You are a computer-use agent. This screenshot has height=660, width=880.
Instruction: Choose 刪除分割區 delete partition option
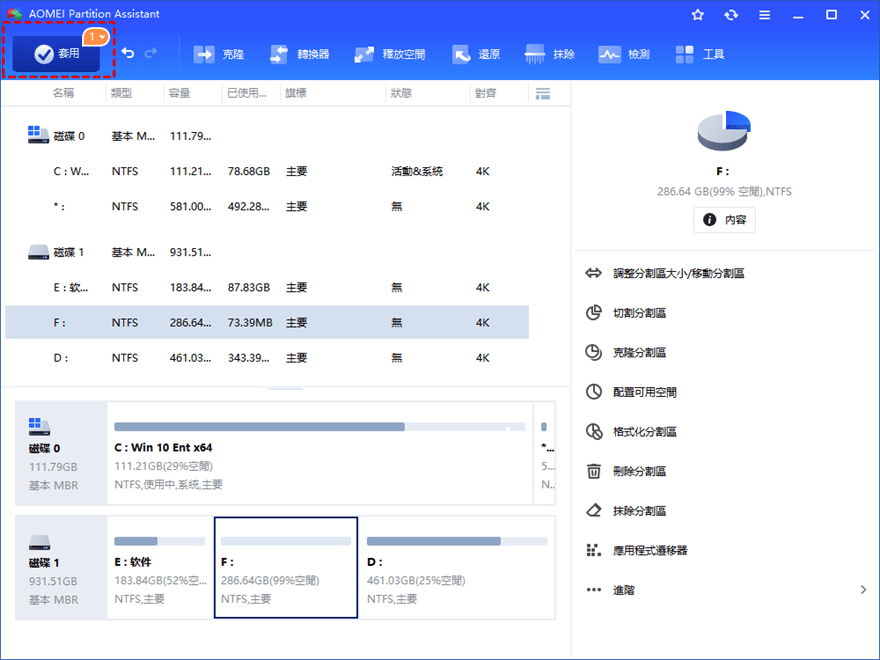625,471
